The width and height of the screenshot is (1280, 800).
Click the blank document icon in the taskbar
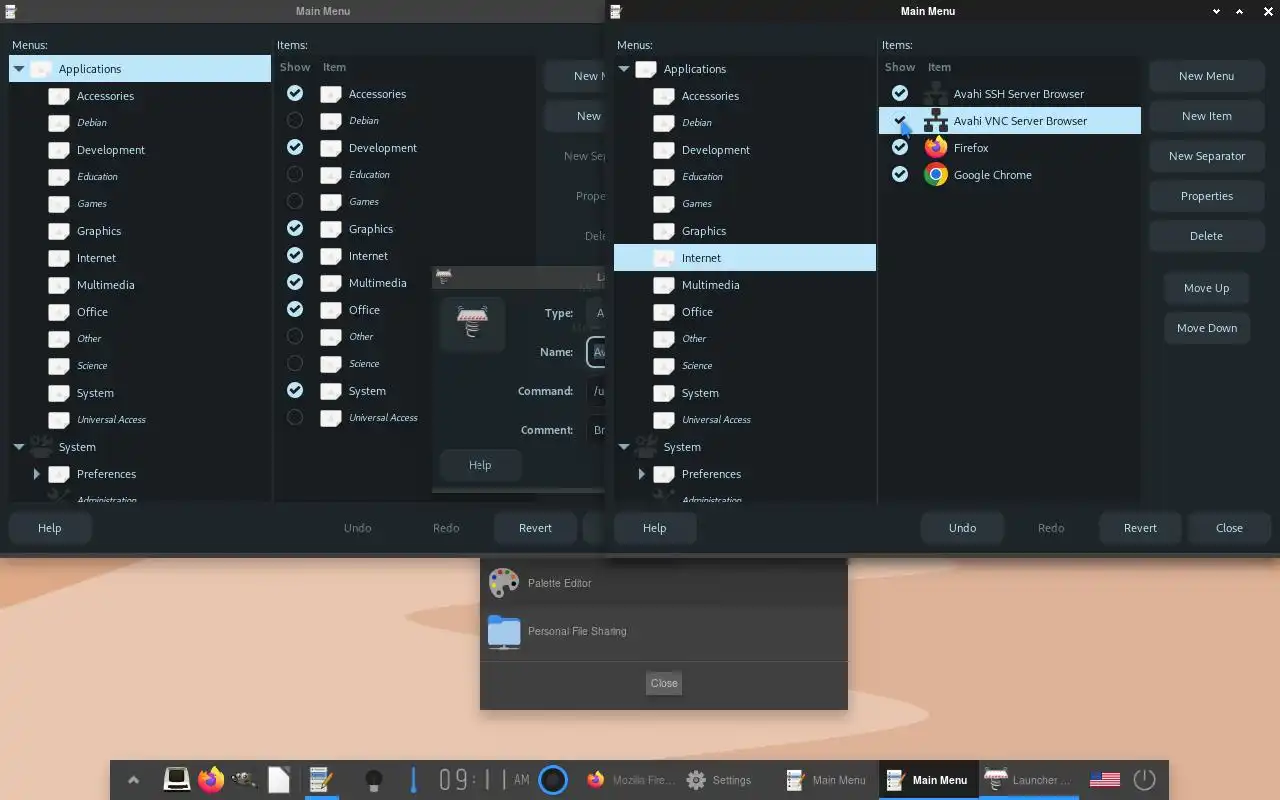(279, 780)
